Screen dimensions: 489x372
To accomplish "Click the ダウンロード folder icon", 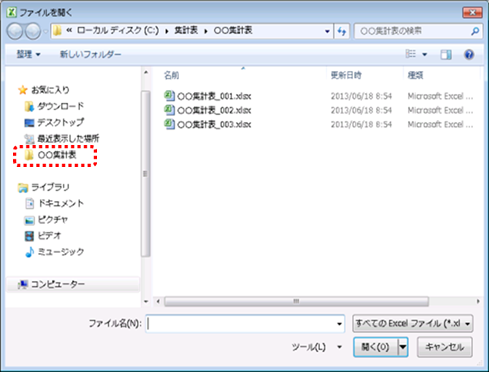I will [29, 106].
